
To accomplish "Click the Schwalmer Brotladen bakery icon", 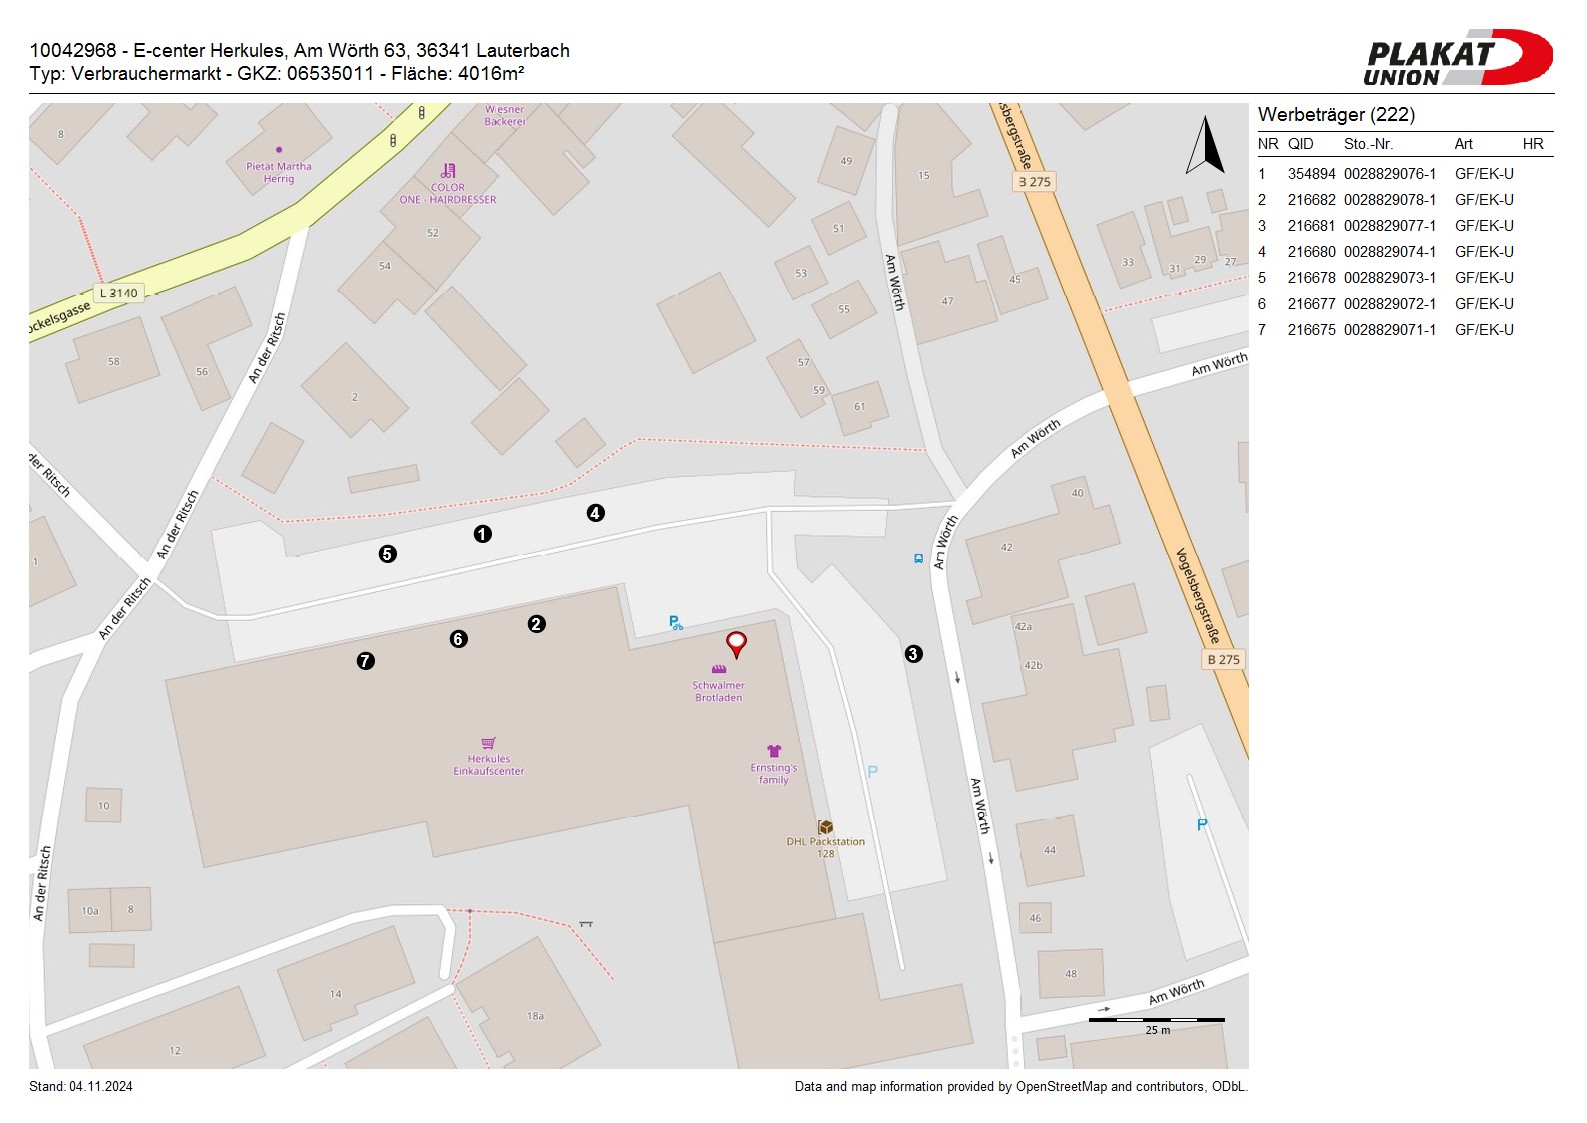I will [x=718, y=669].
